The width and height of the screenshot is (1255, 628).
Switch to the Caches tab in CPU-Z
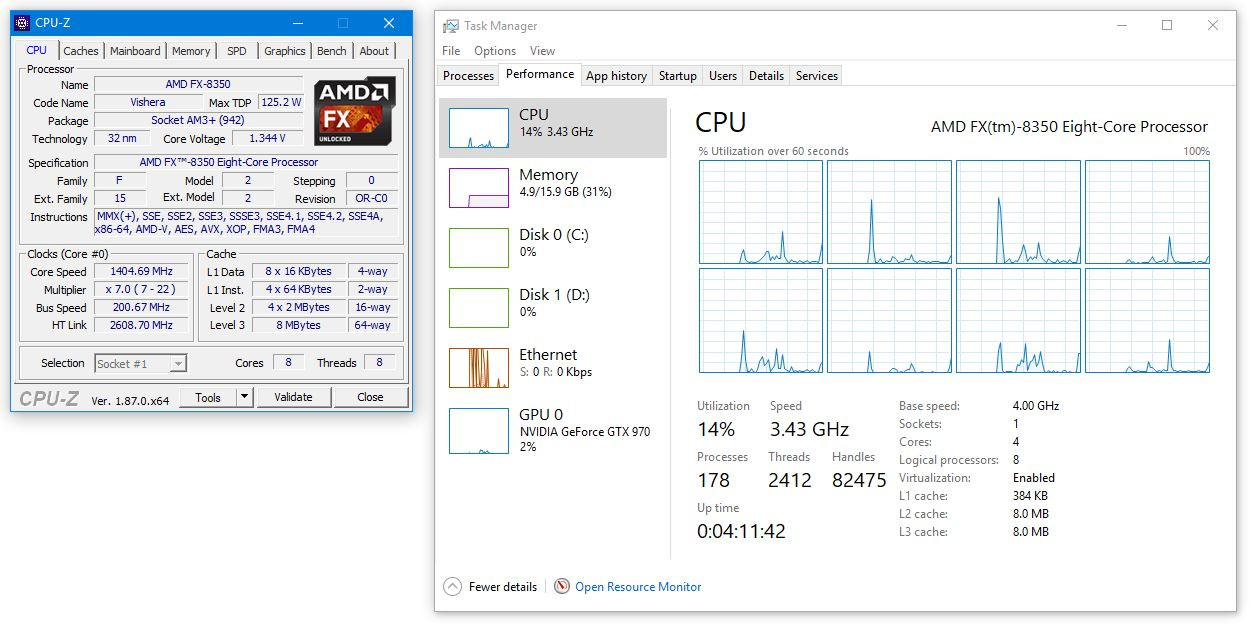pyautogui.click(x=81, y=51)
